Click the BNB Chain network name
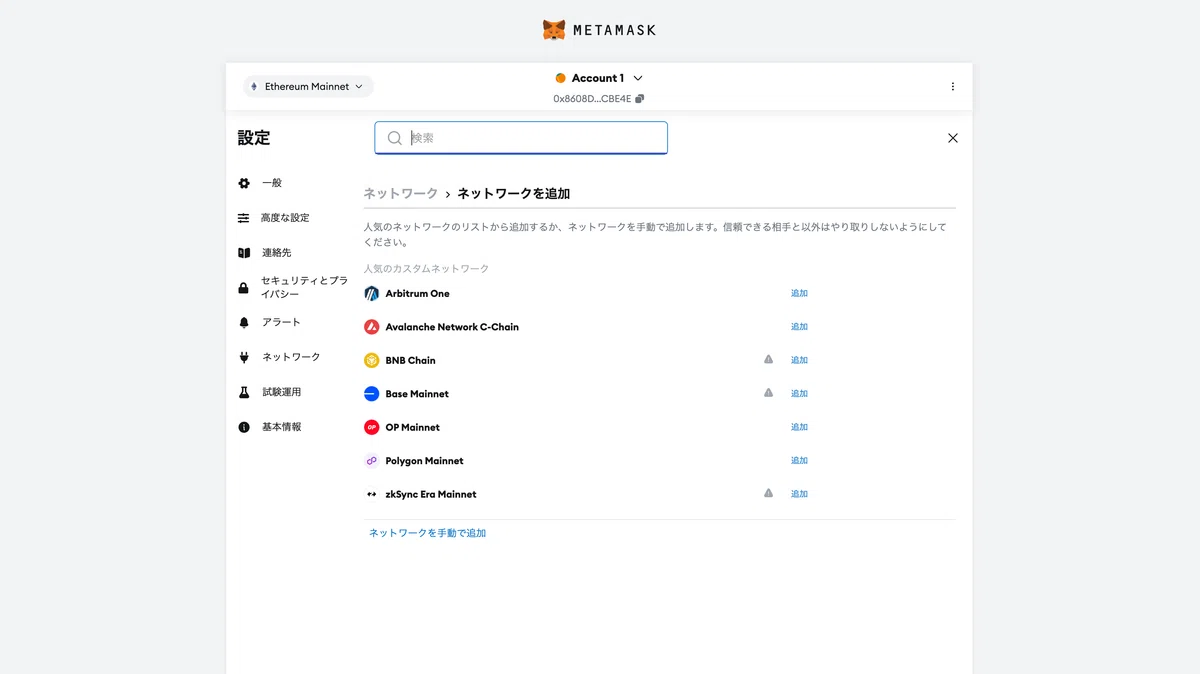This screenshot has height=674, width=1200. [410, 360]
